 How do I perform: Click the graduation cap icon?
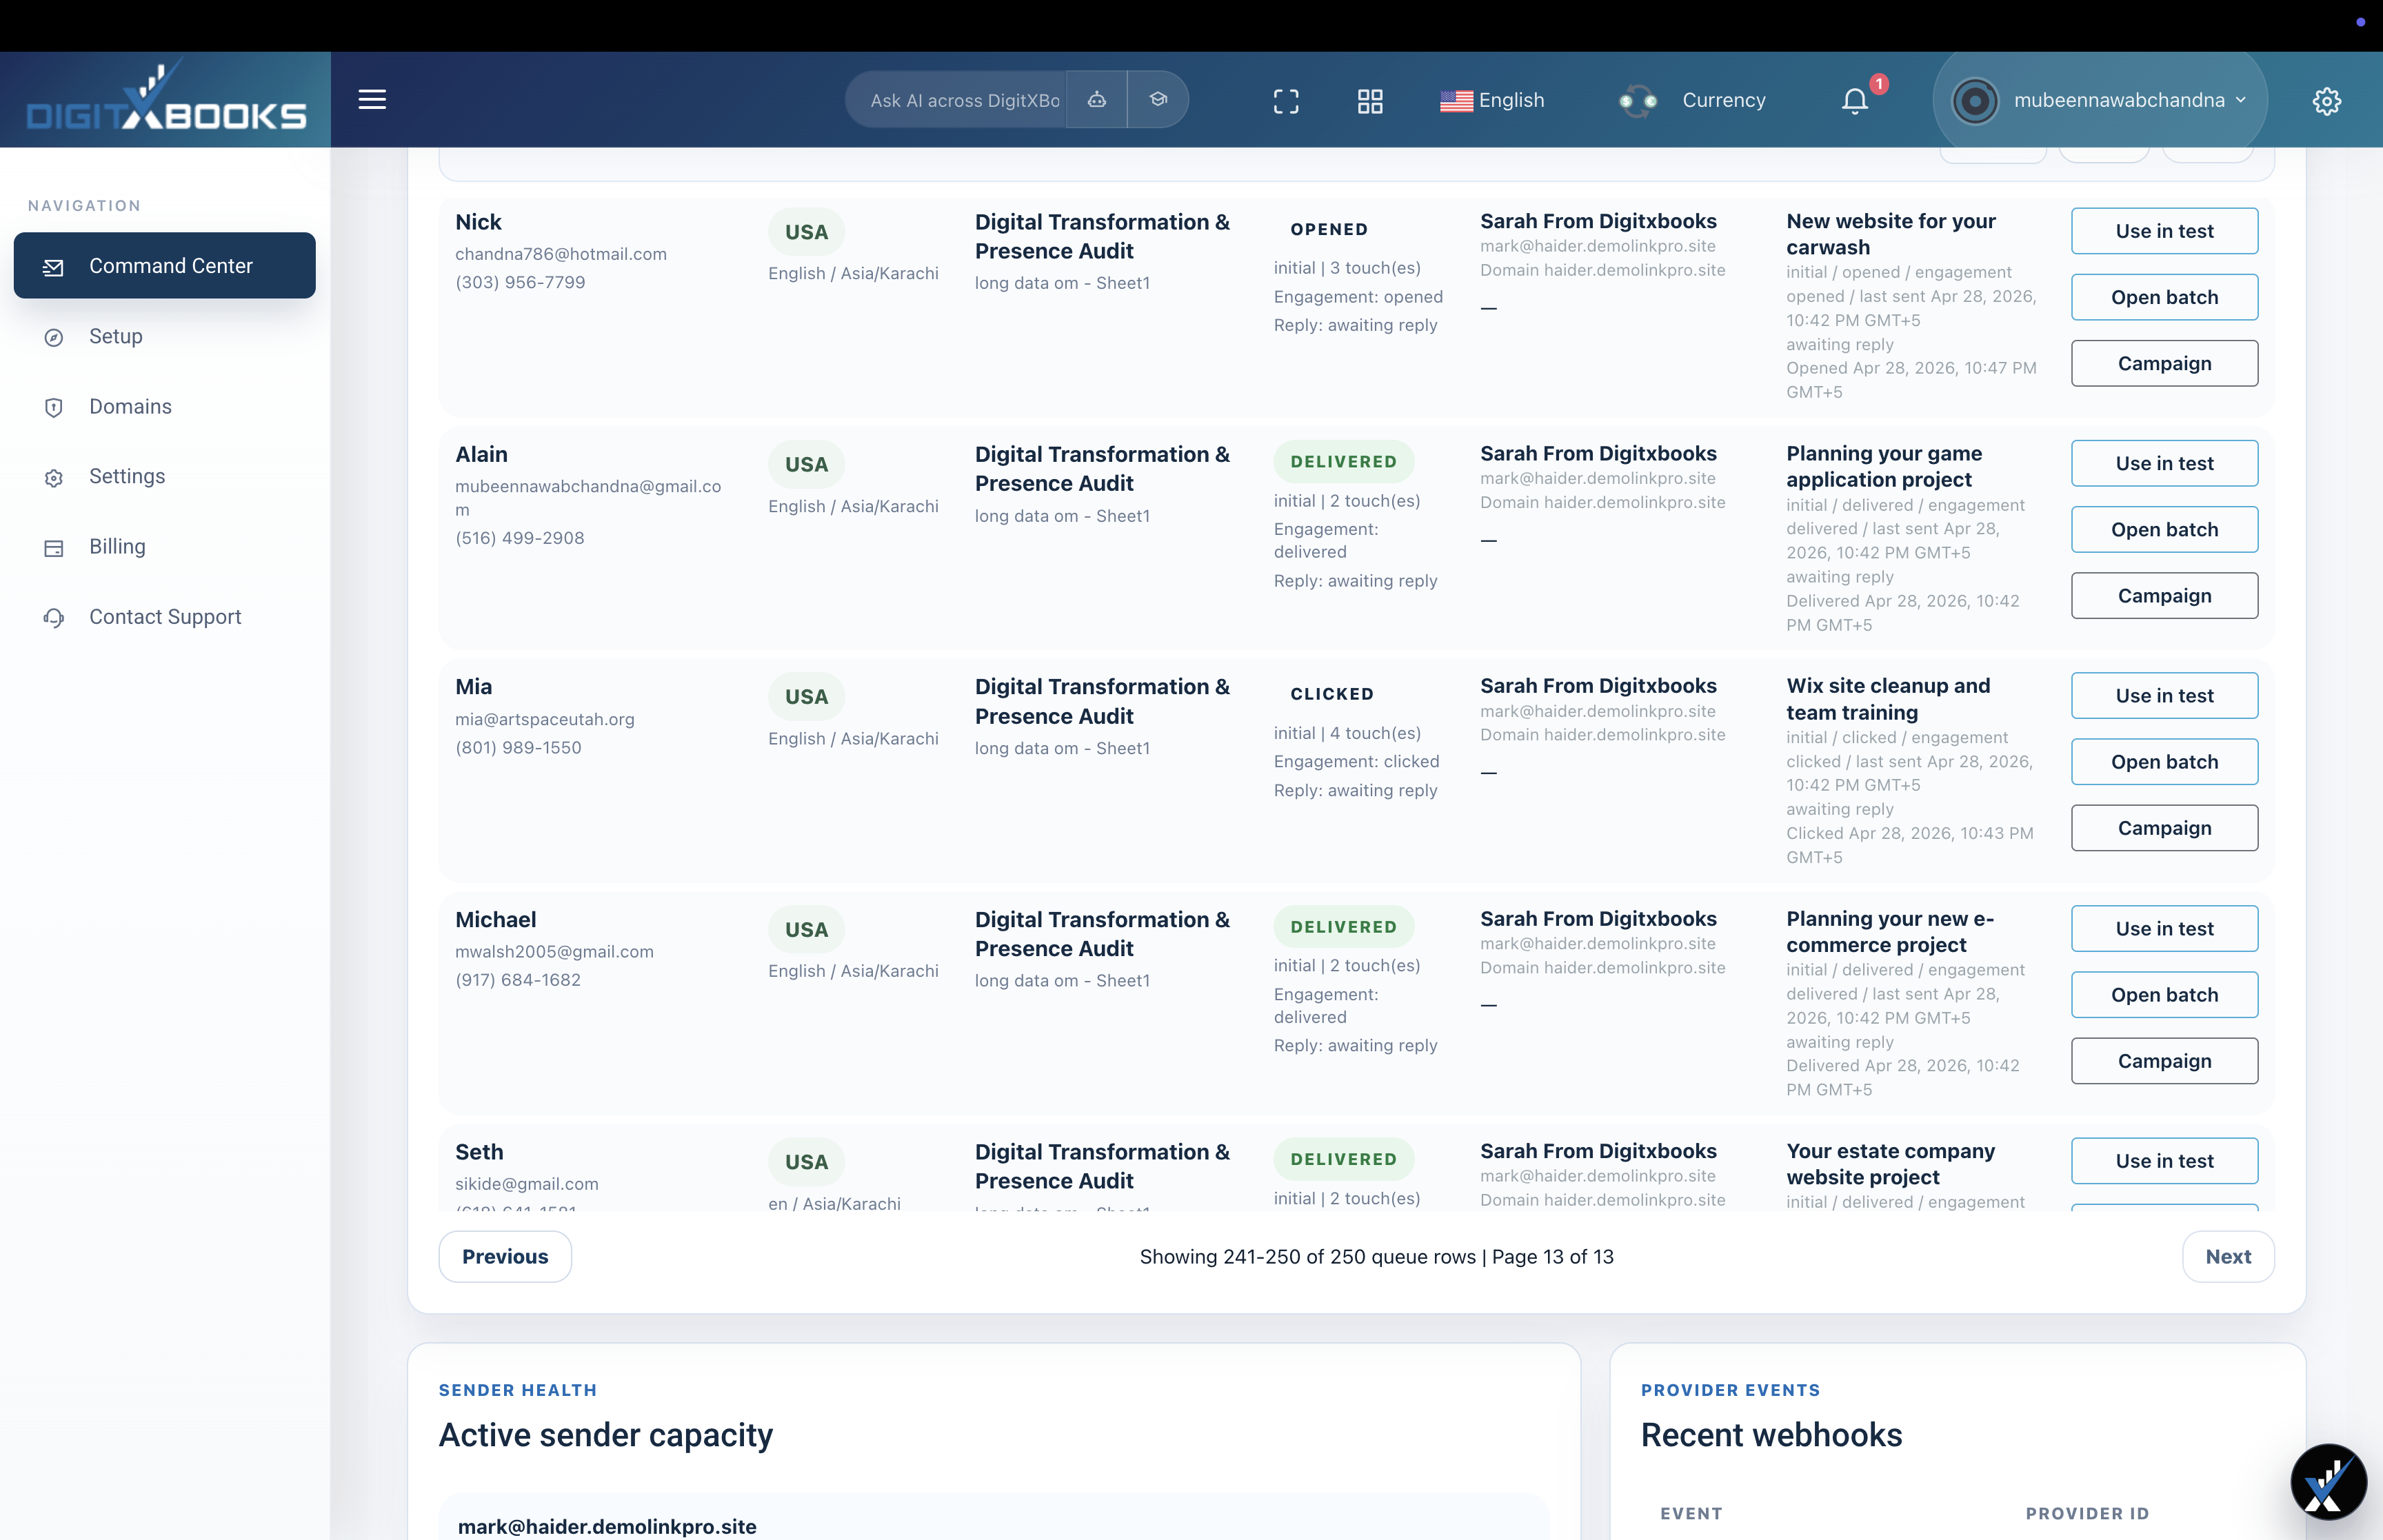1158,99
